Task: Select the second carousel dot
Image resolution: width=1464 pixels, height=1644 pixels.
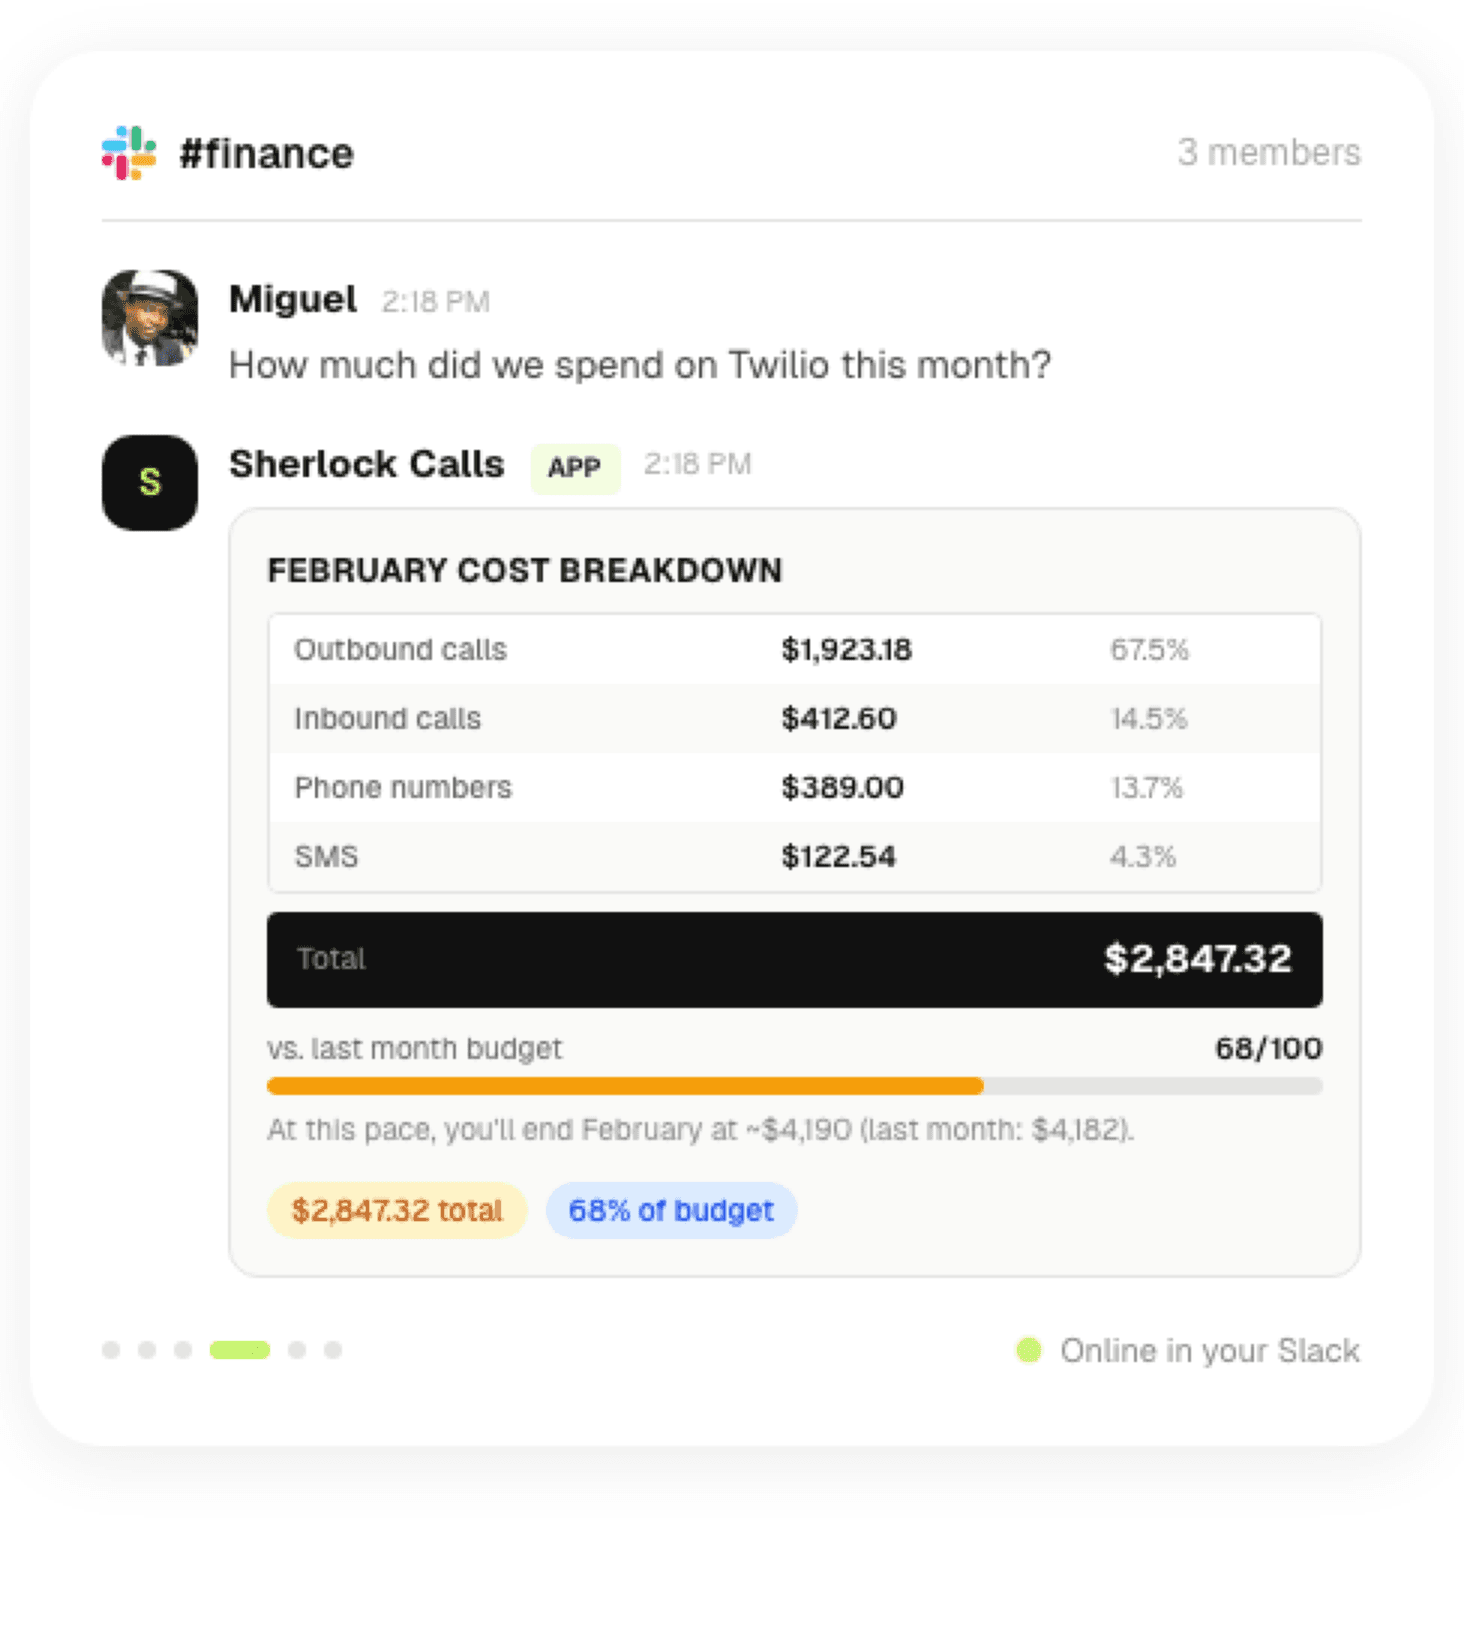Action: 147,1350
